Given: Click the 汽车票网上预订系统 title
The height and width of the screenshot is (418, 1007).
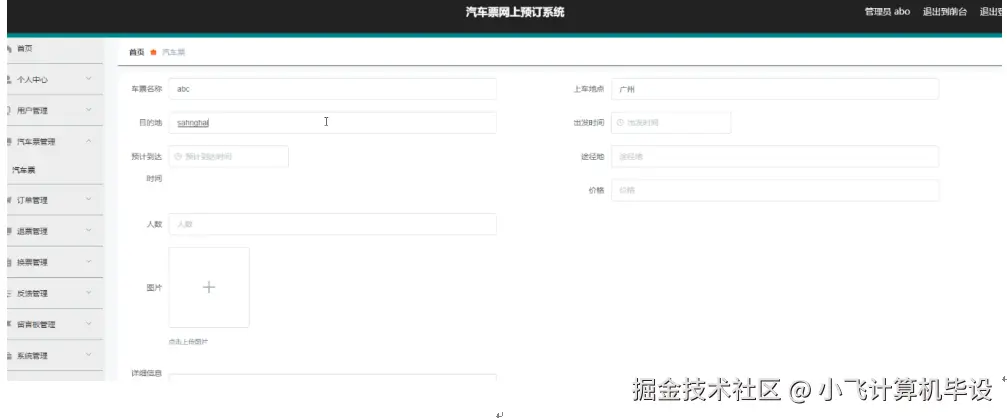Looking at the screenshot, I should (x=515, y=12).
